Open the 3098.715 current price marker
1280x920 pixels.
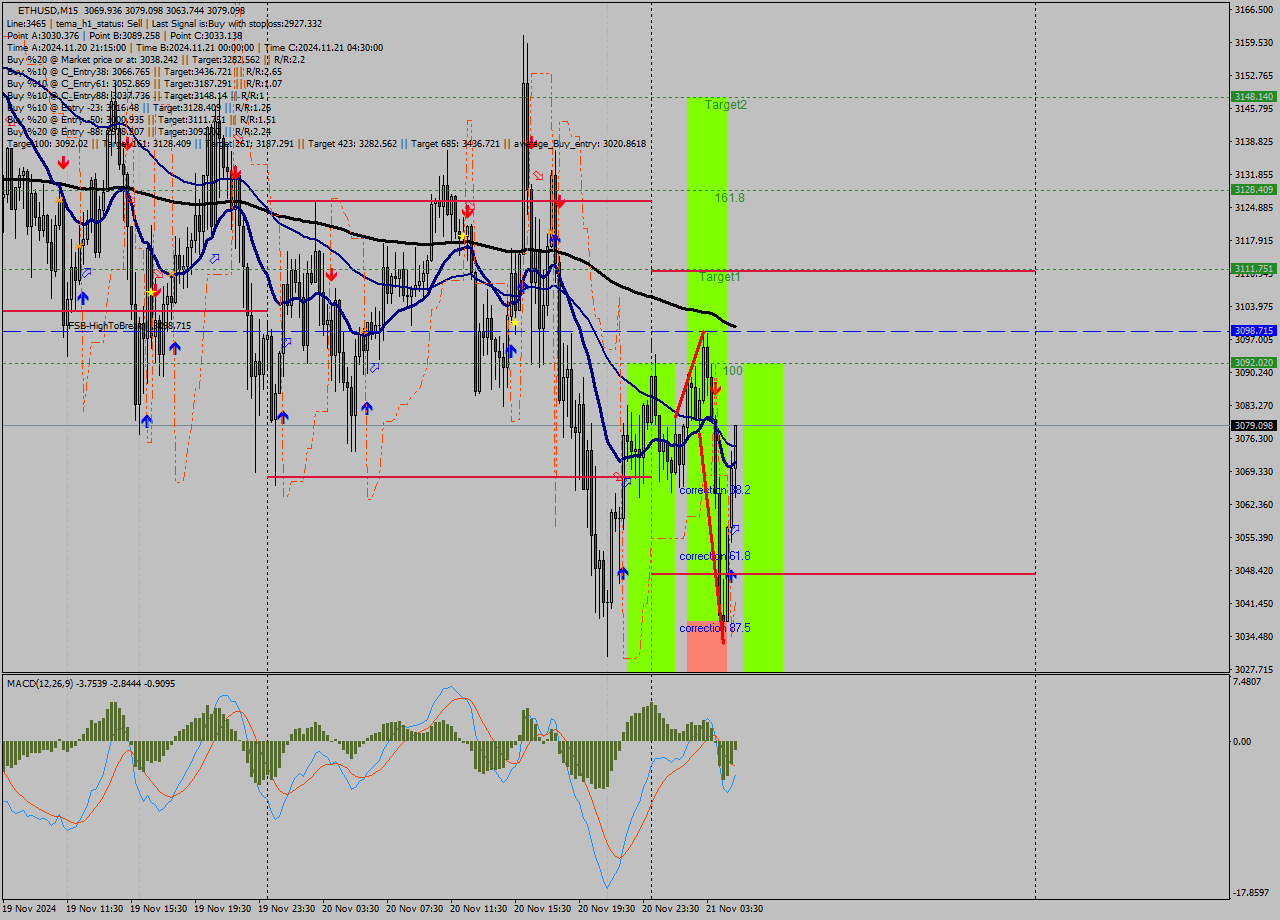[1252, 330]
